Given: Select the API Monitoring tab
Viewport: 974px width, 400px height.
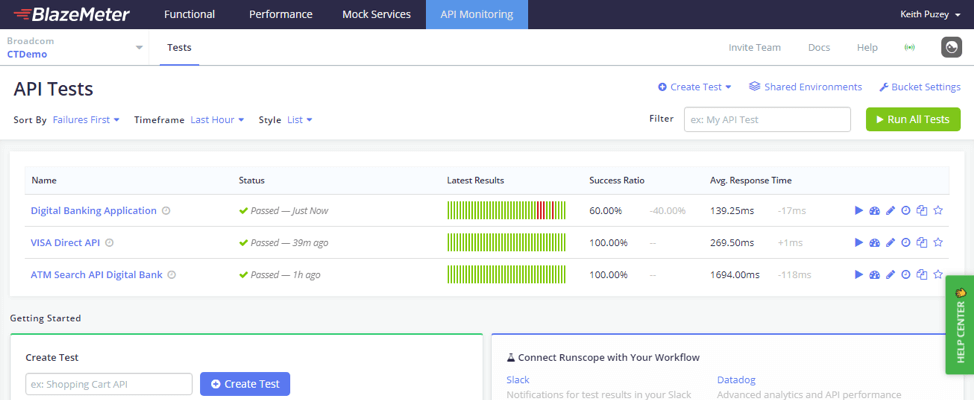Looking at the screenshot, I should click(x=477, y=14).
